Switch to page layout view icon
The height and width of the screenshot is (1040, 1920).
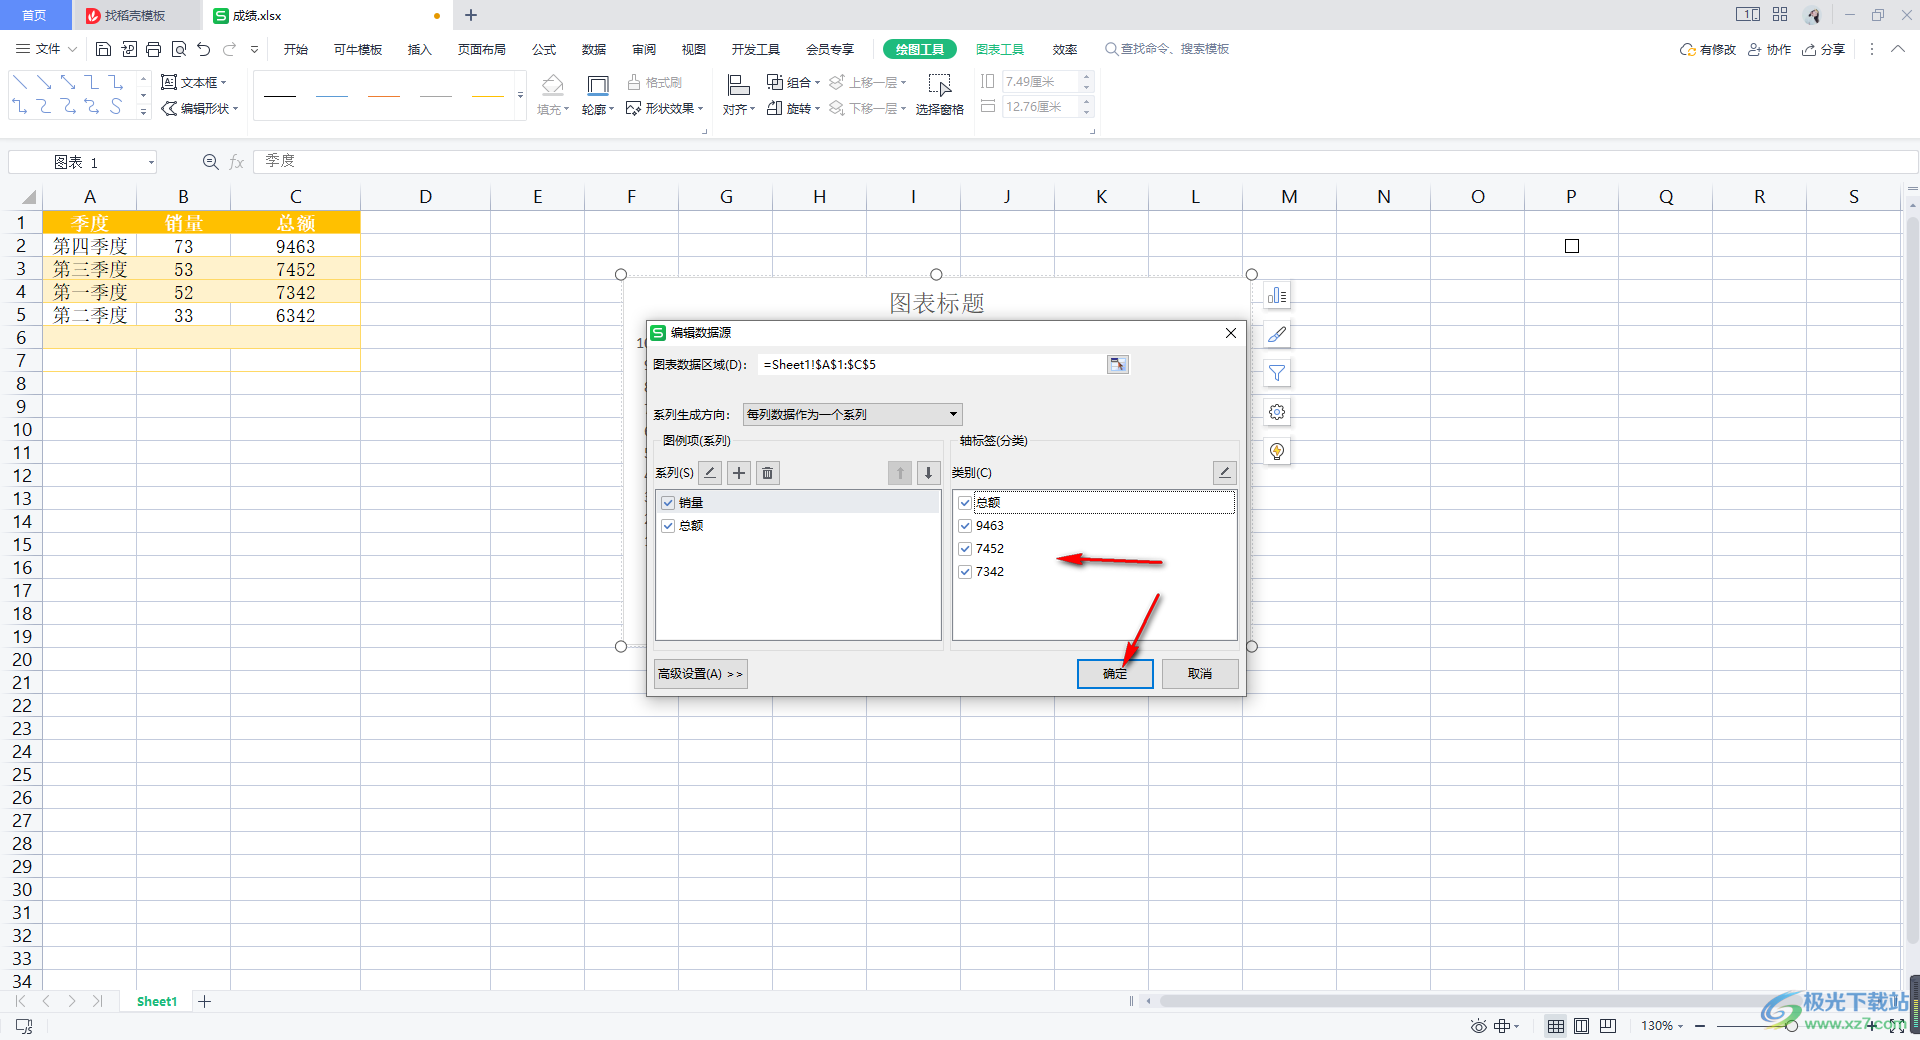pyautogui.click(x=1582, y=1026)
